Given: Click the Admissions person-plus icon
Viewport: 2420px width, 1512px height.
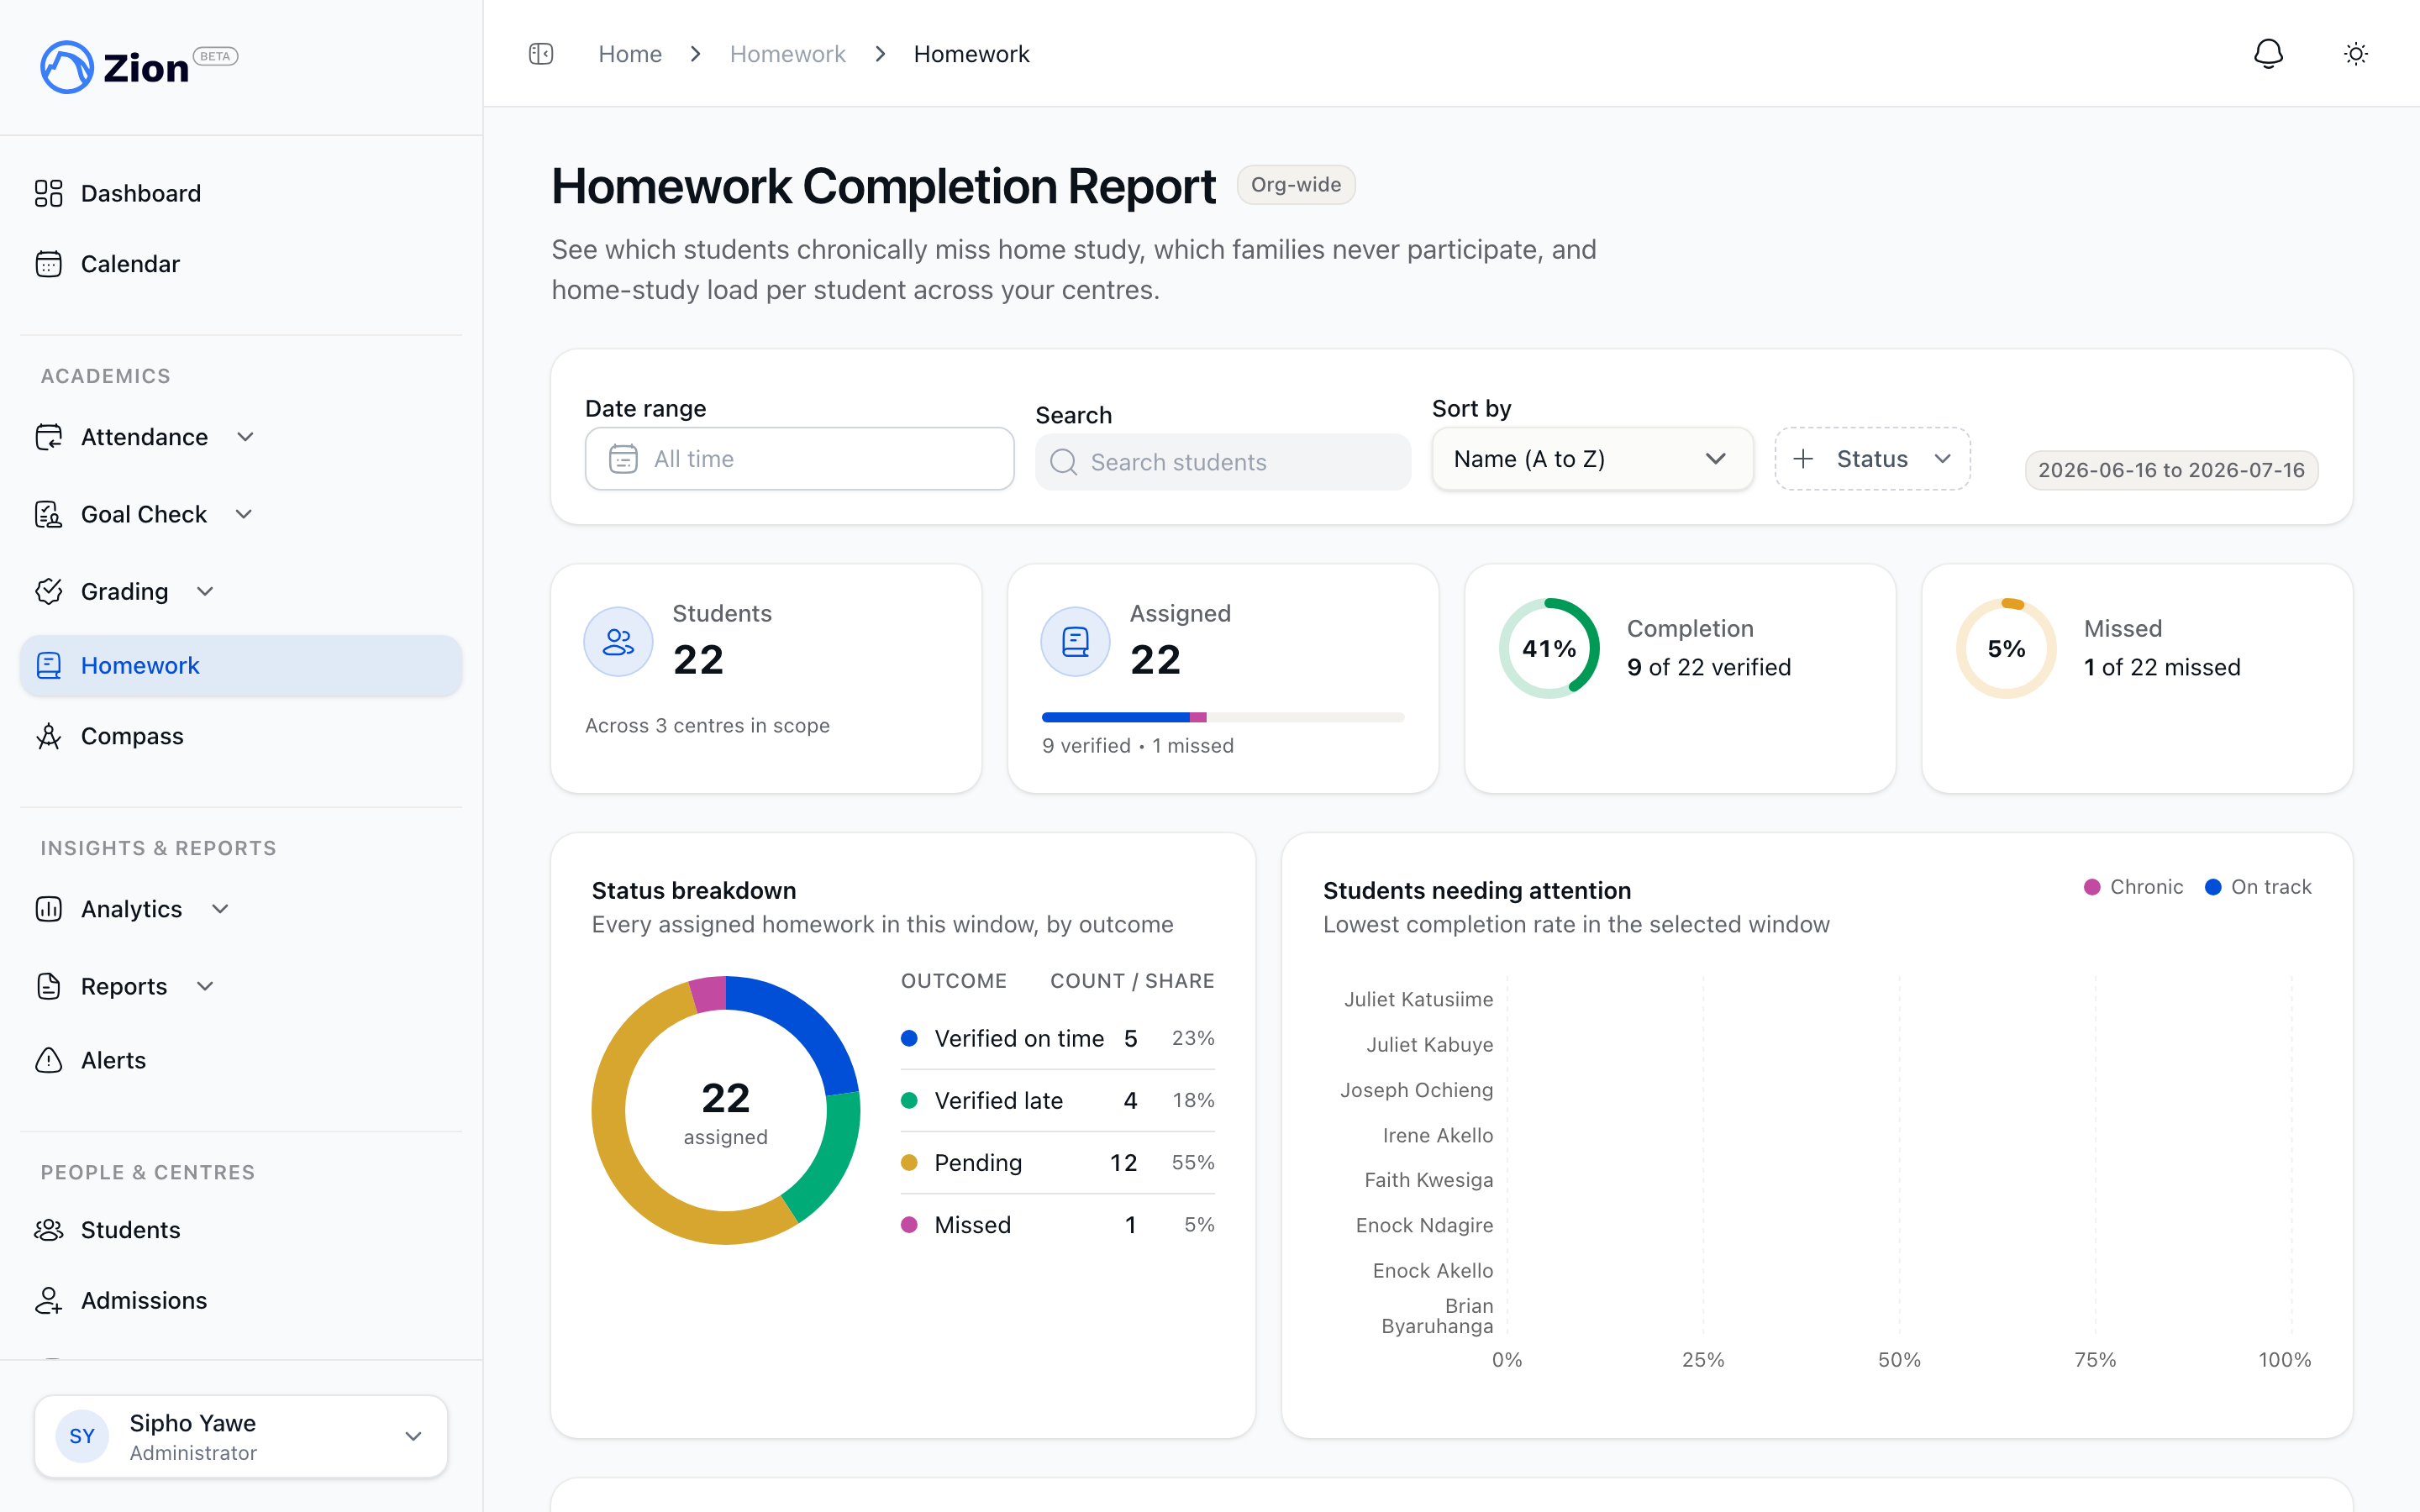Looking at the screenshot, I should 49,1300.
